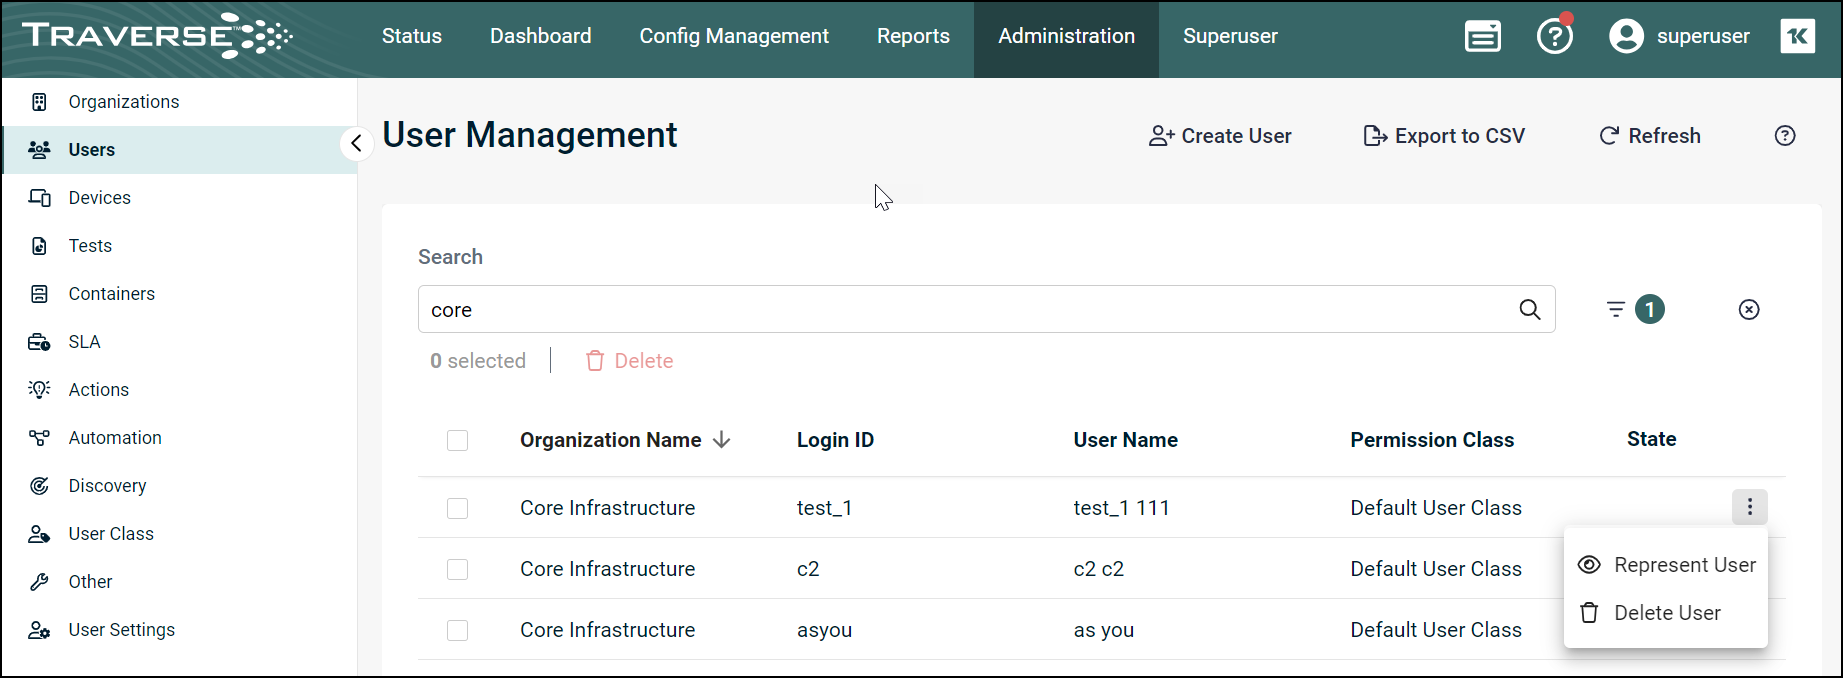
Task: Select the checkbox for user c2
Action: point(457,569)
